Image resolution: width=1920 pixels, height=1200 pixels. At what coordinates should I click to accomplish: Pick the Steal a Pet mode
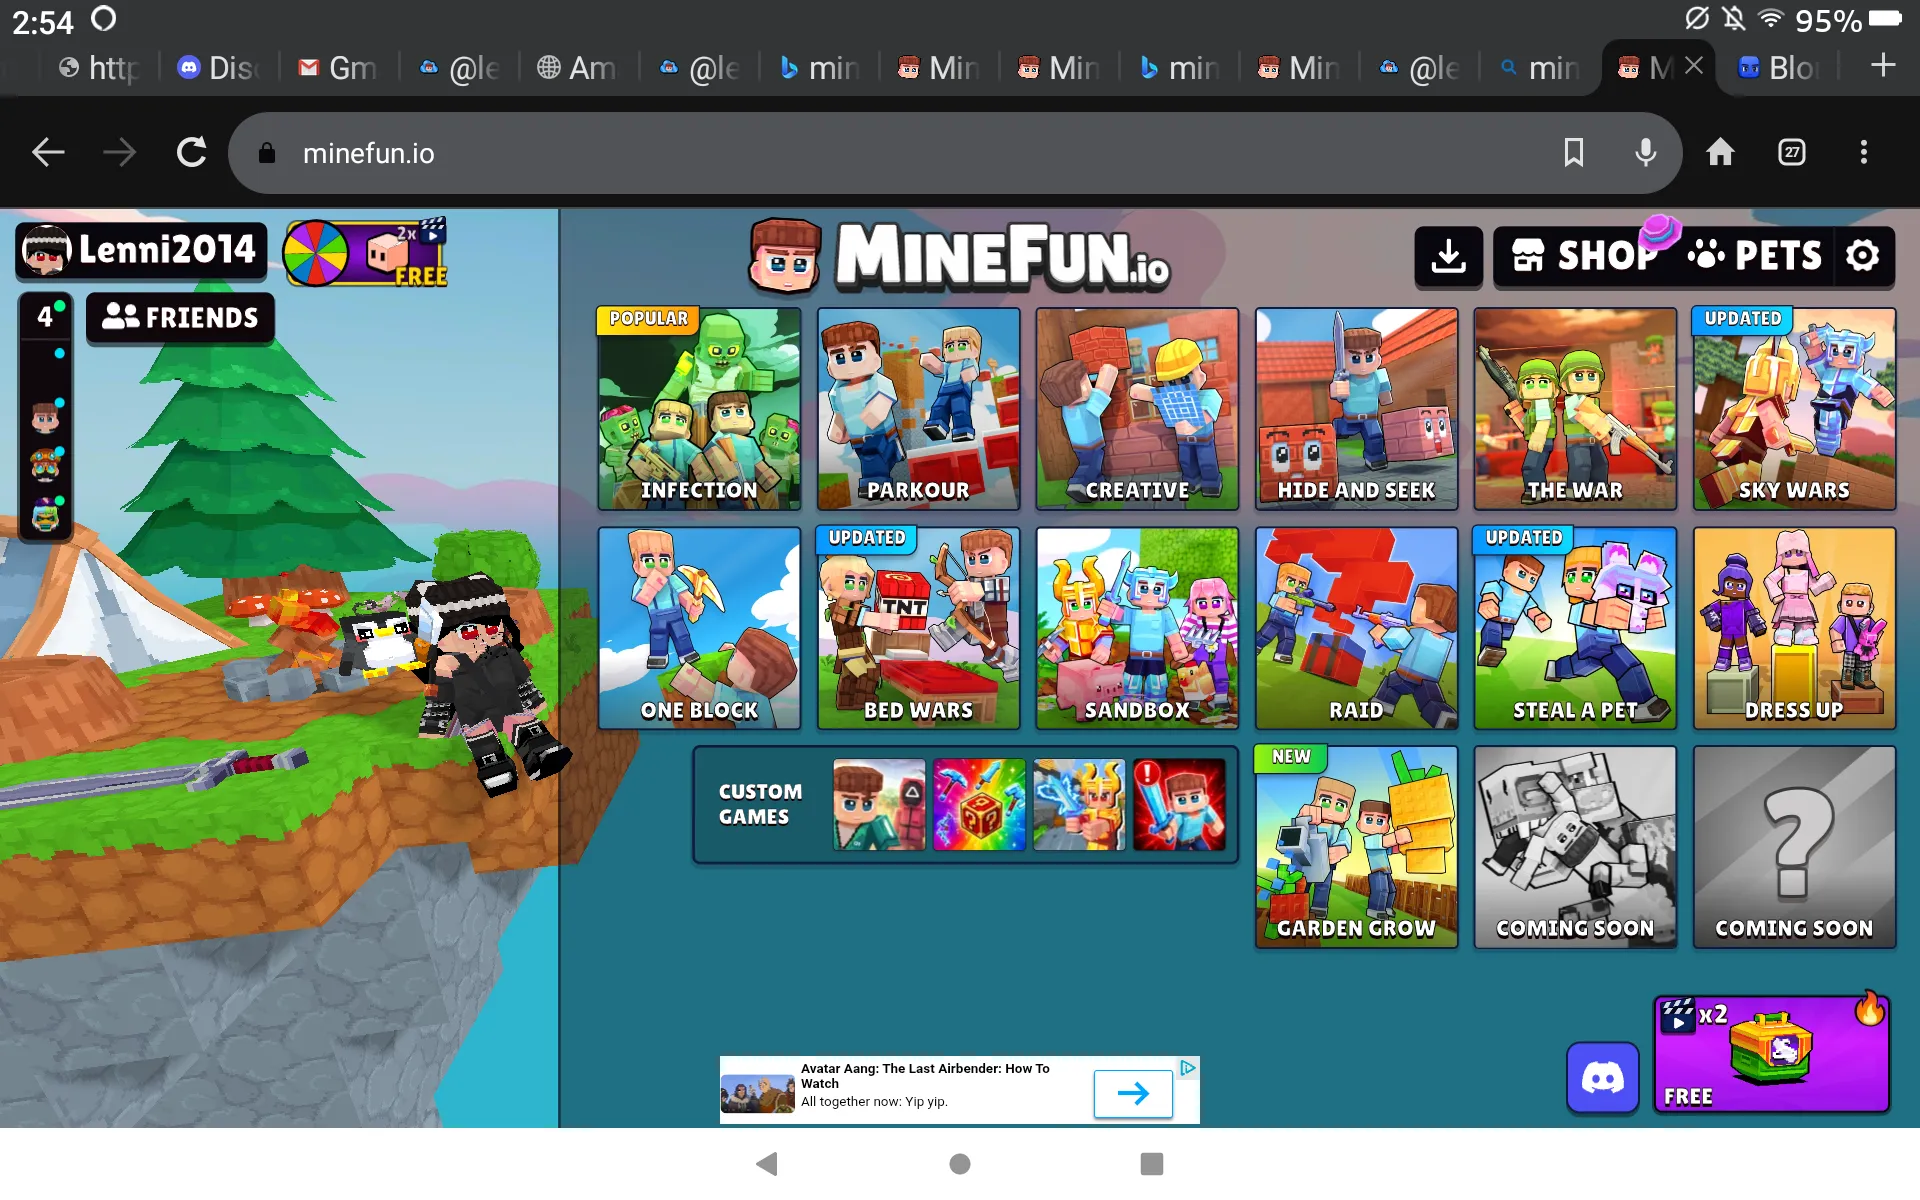pos(1575,628)
